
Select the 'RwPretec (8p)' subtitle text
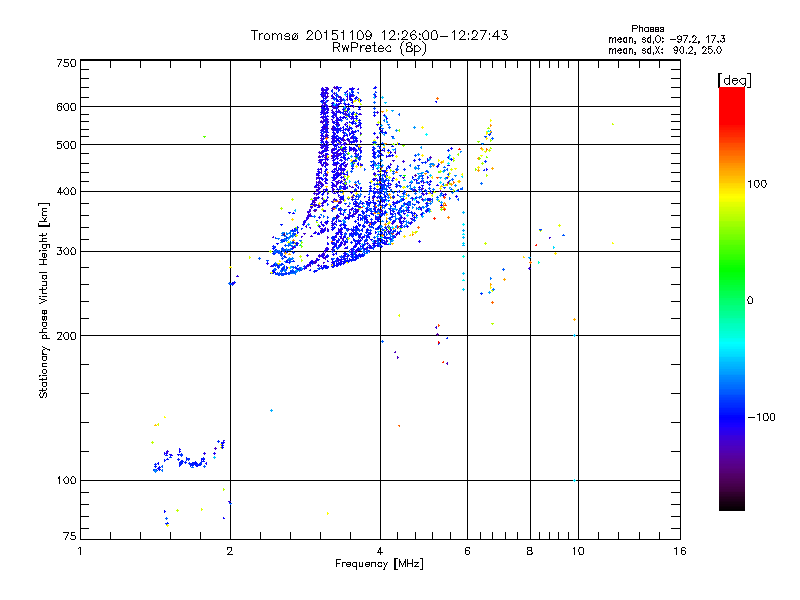coord(380,48)
